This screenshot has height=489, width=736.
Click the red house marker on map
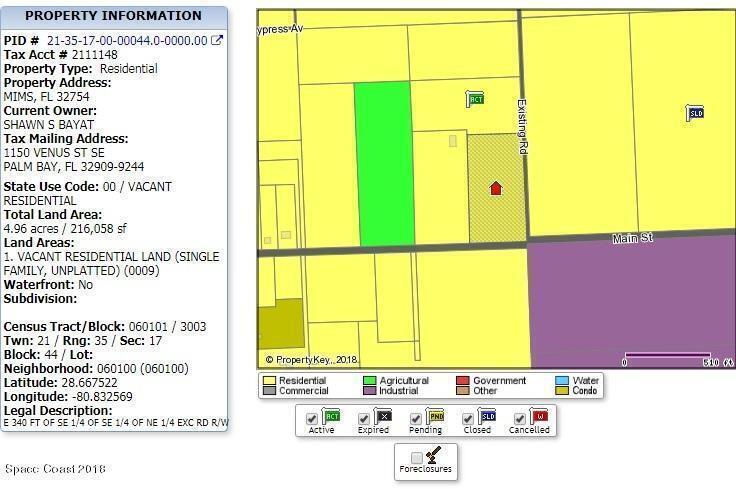pyautogui.click(x=495, y=188)
